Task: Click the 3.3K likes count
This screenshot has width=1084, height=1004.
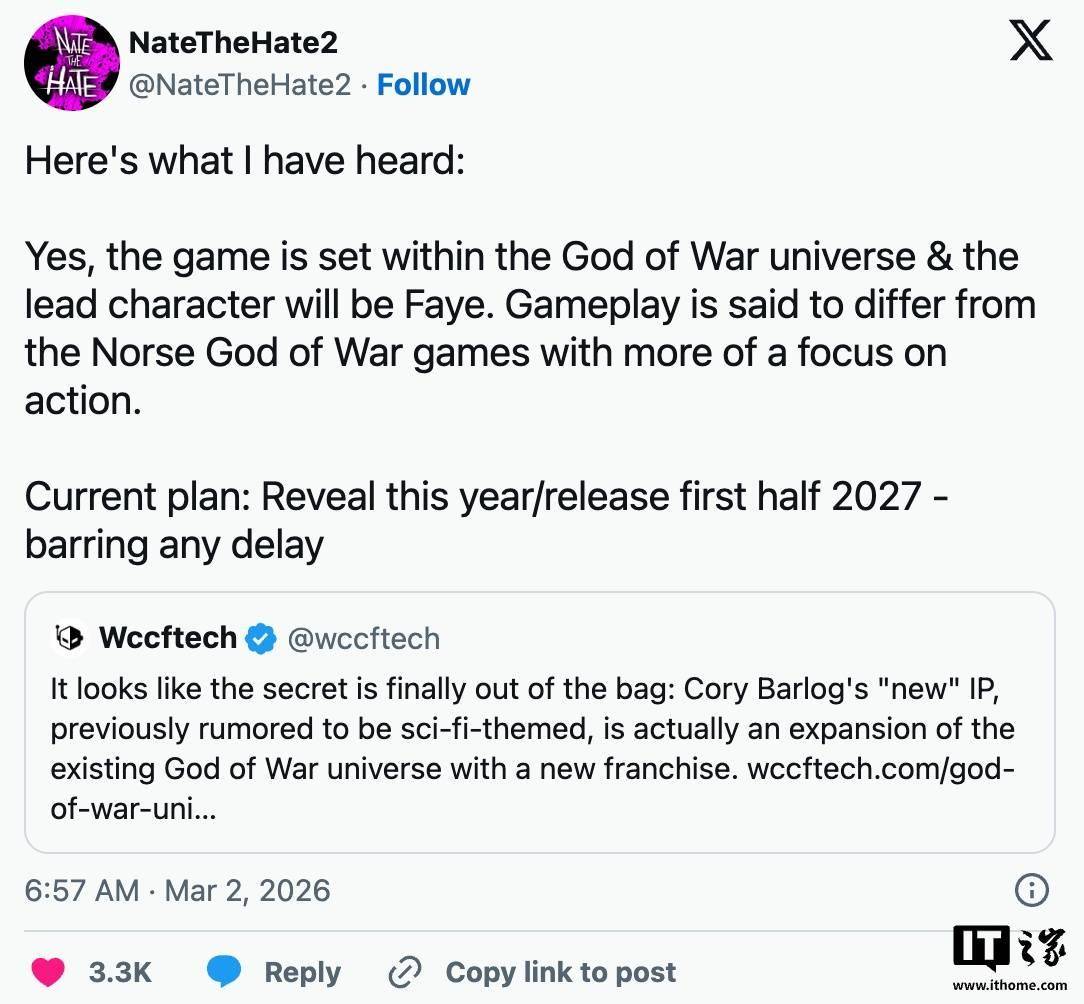Action: 120,972
